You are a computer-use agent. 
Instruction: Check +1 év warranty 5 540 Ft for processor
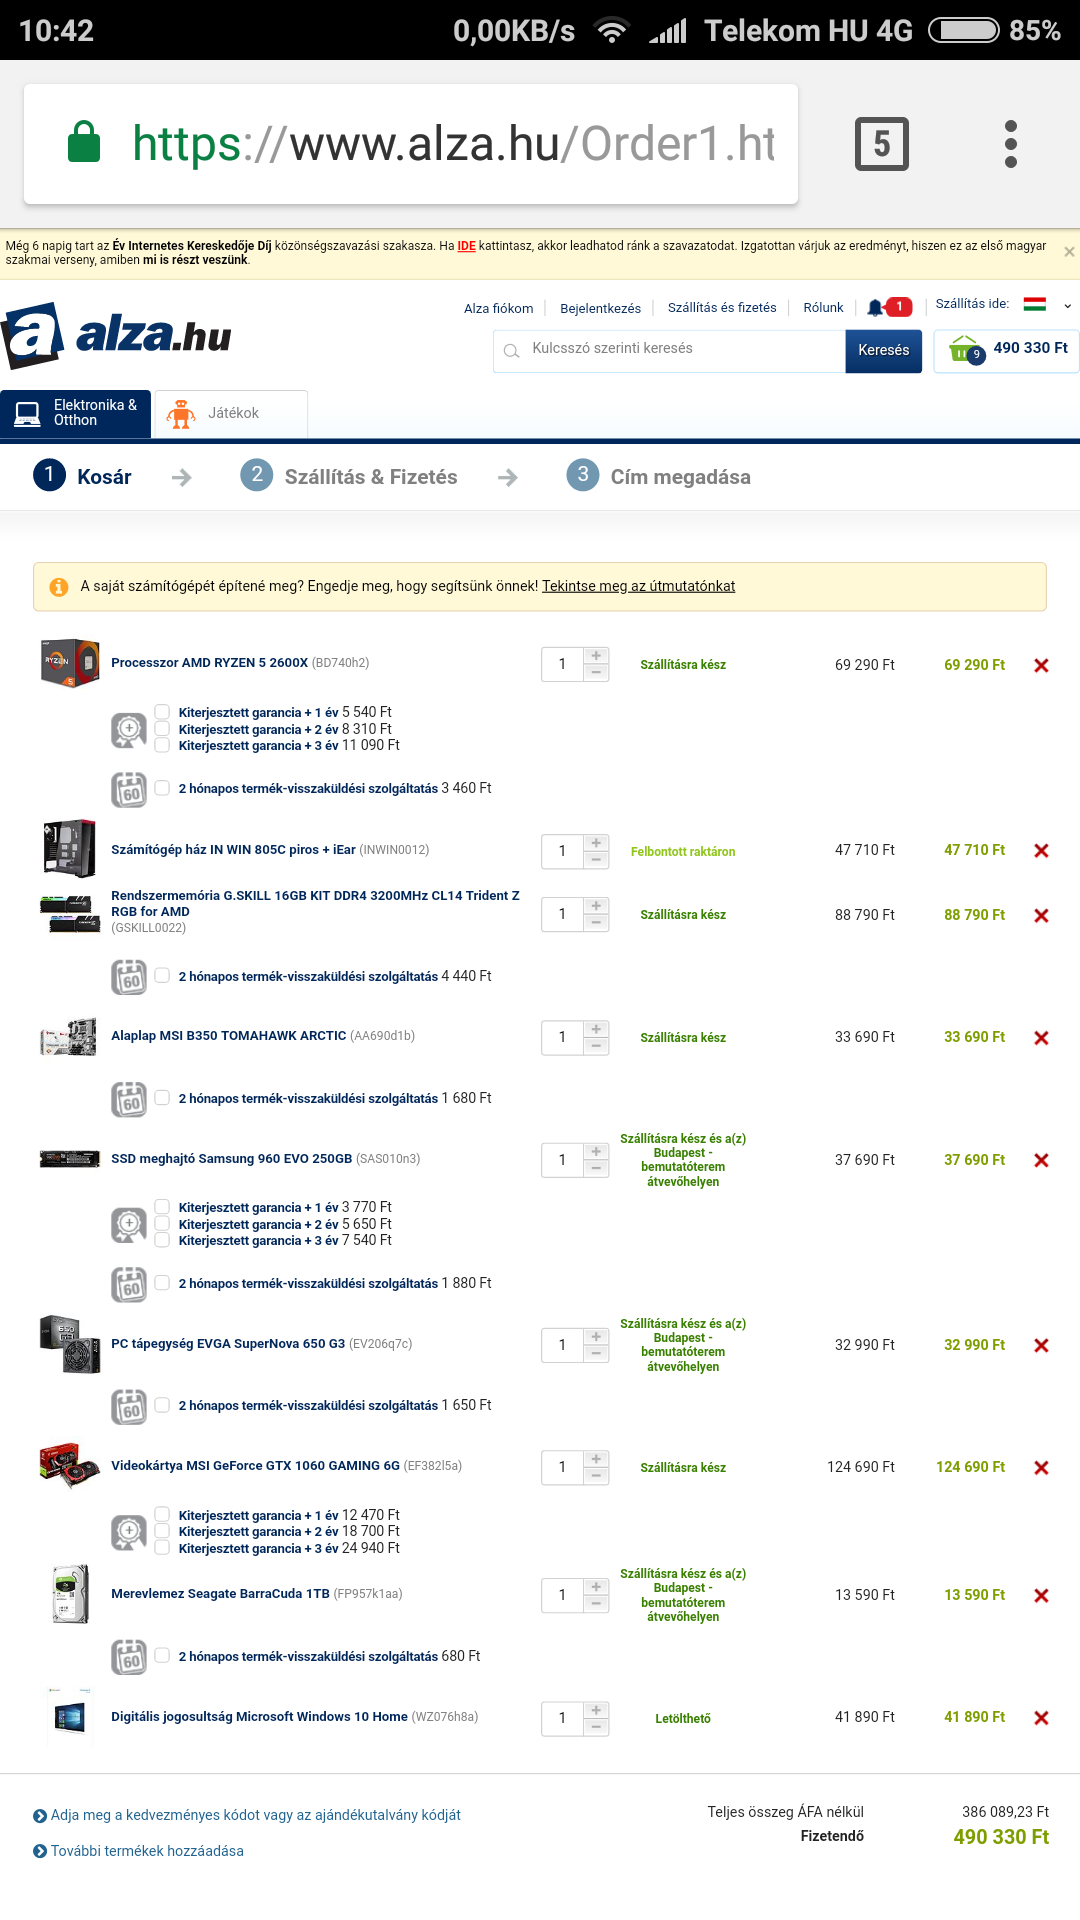162,711
